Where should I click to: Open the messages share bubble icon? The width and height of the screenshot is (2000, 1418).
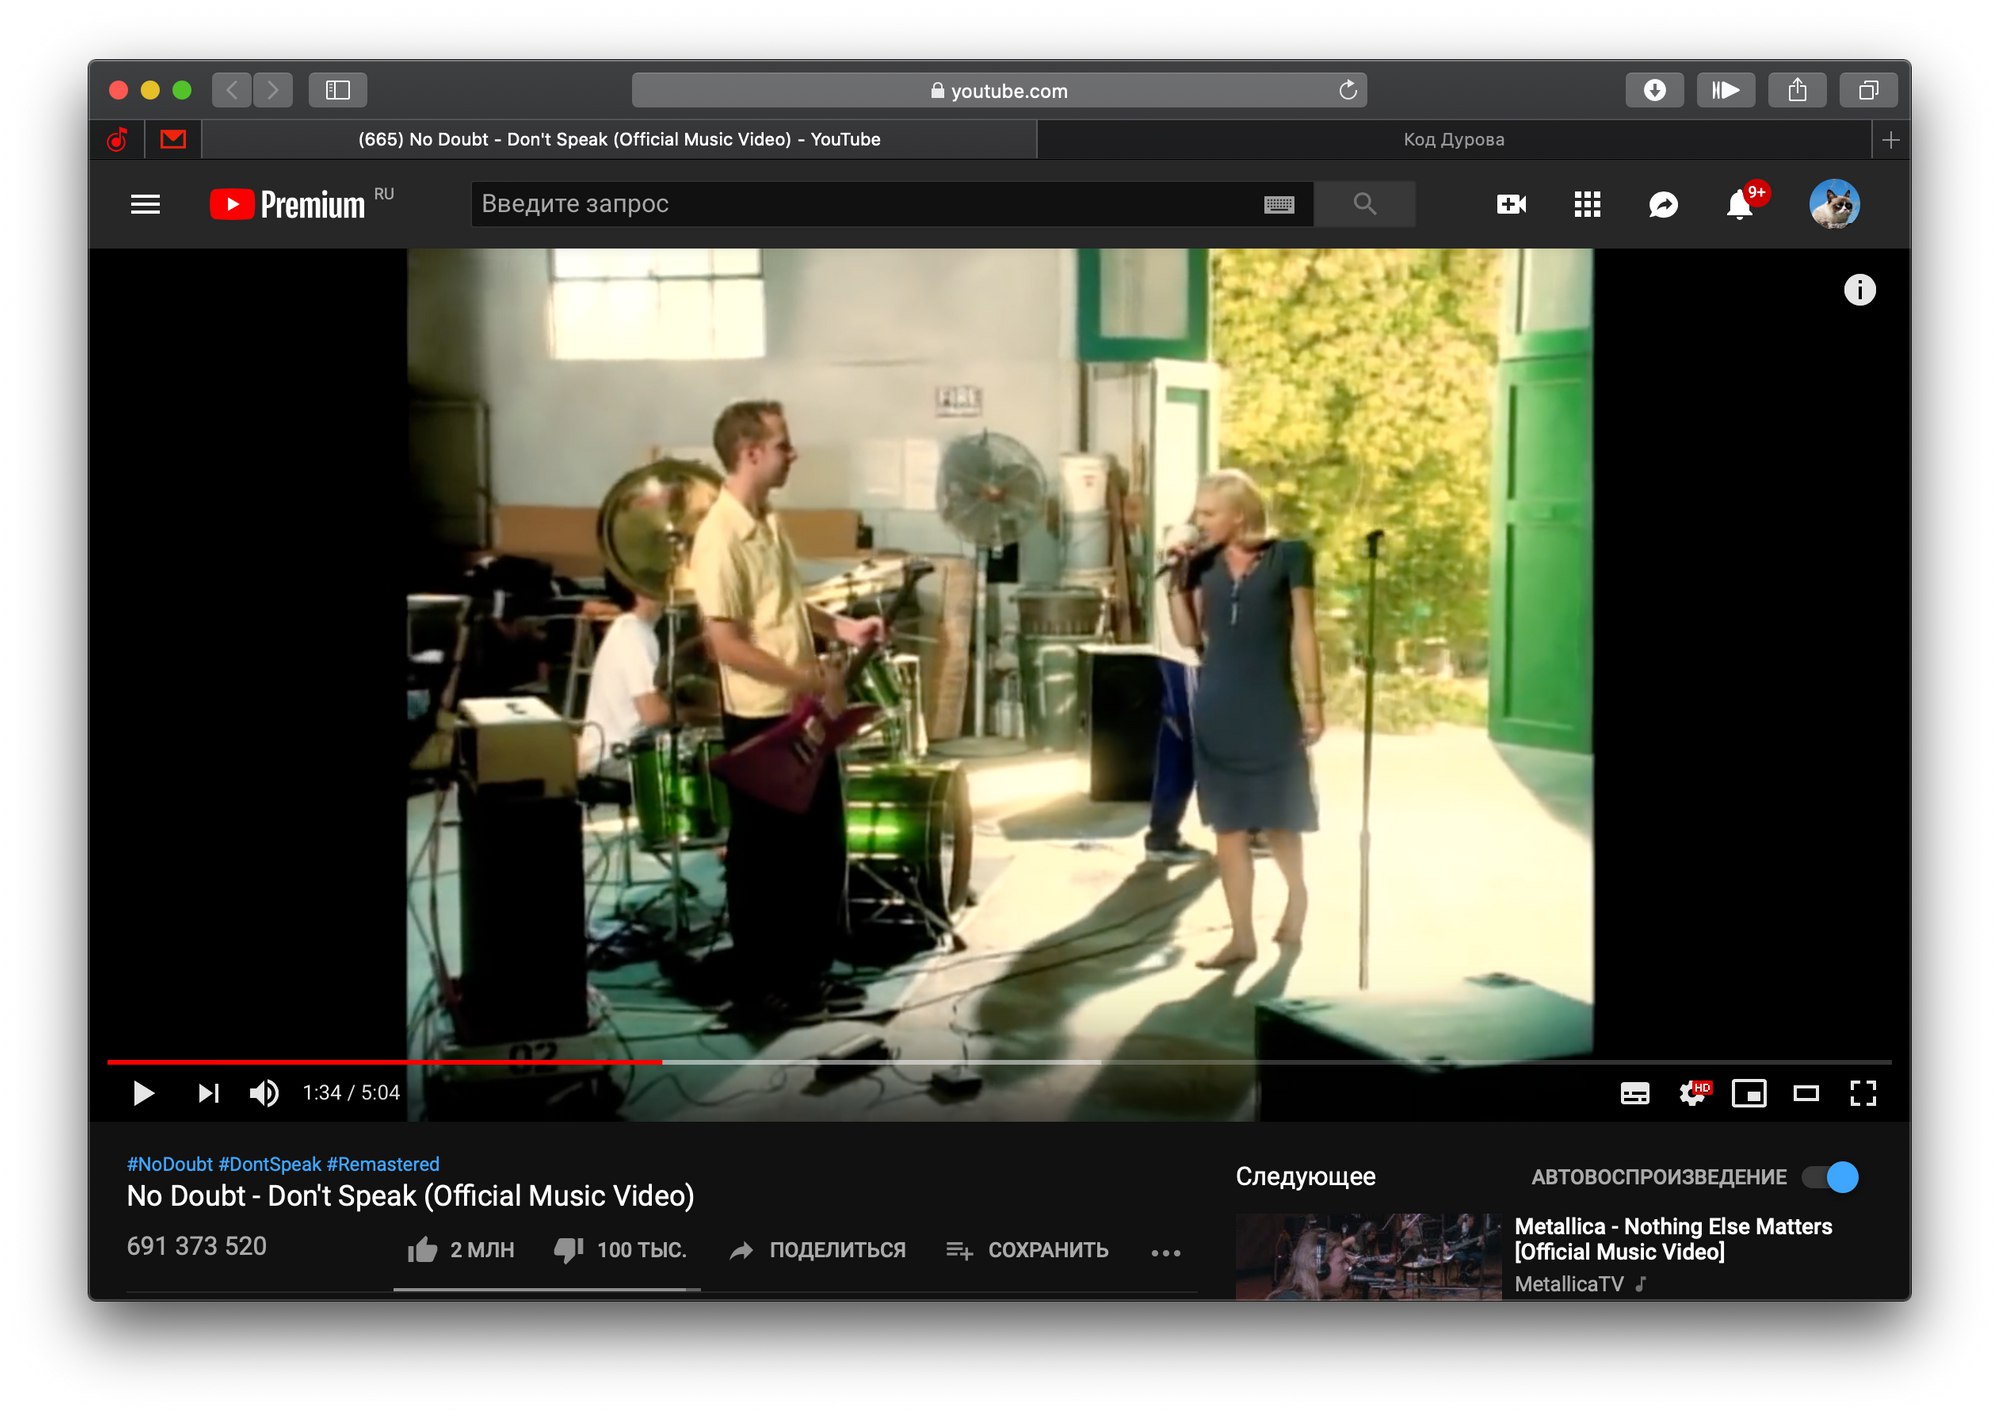[x=1662, y=204]
